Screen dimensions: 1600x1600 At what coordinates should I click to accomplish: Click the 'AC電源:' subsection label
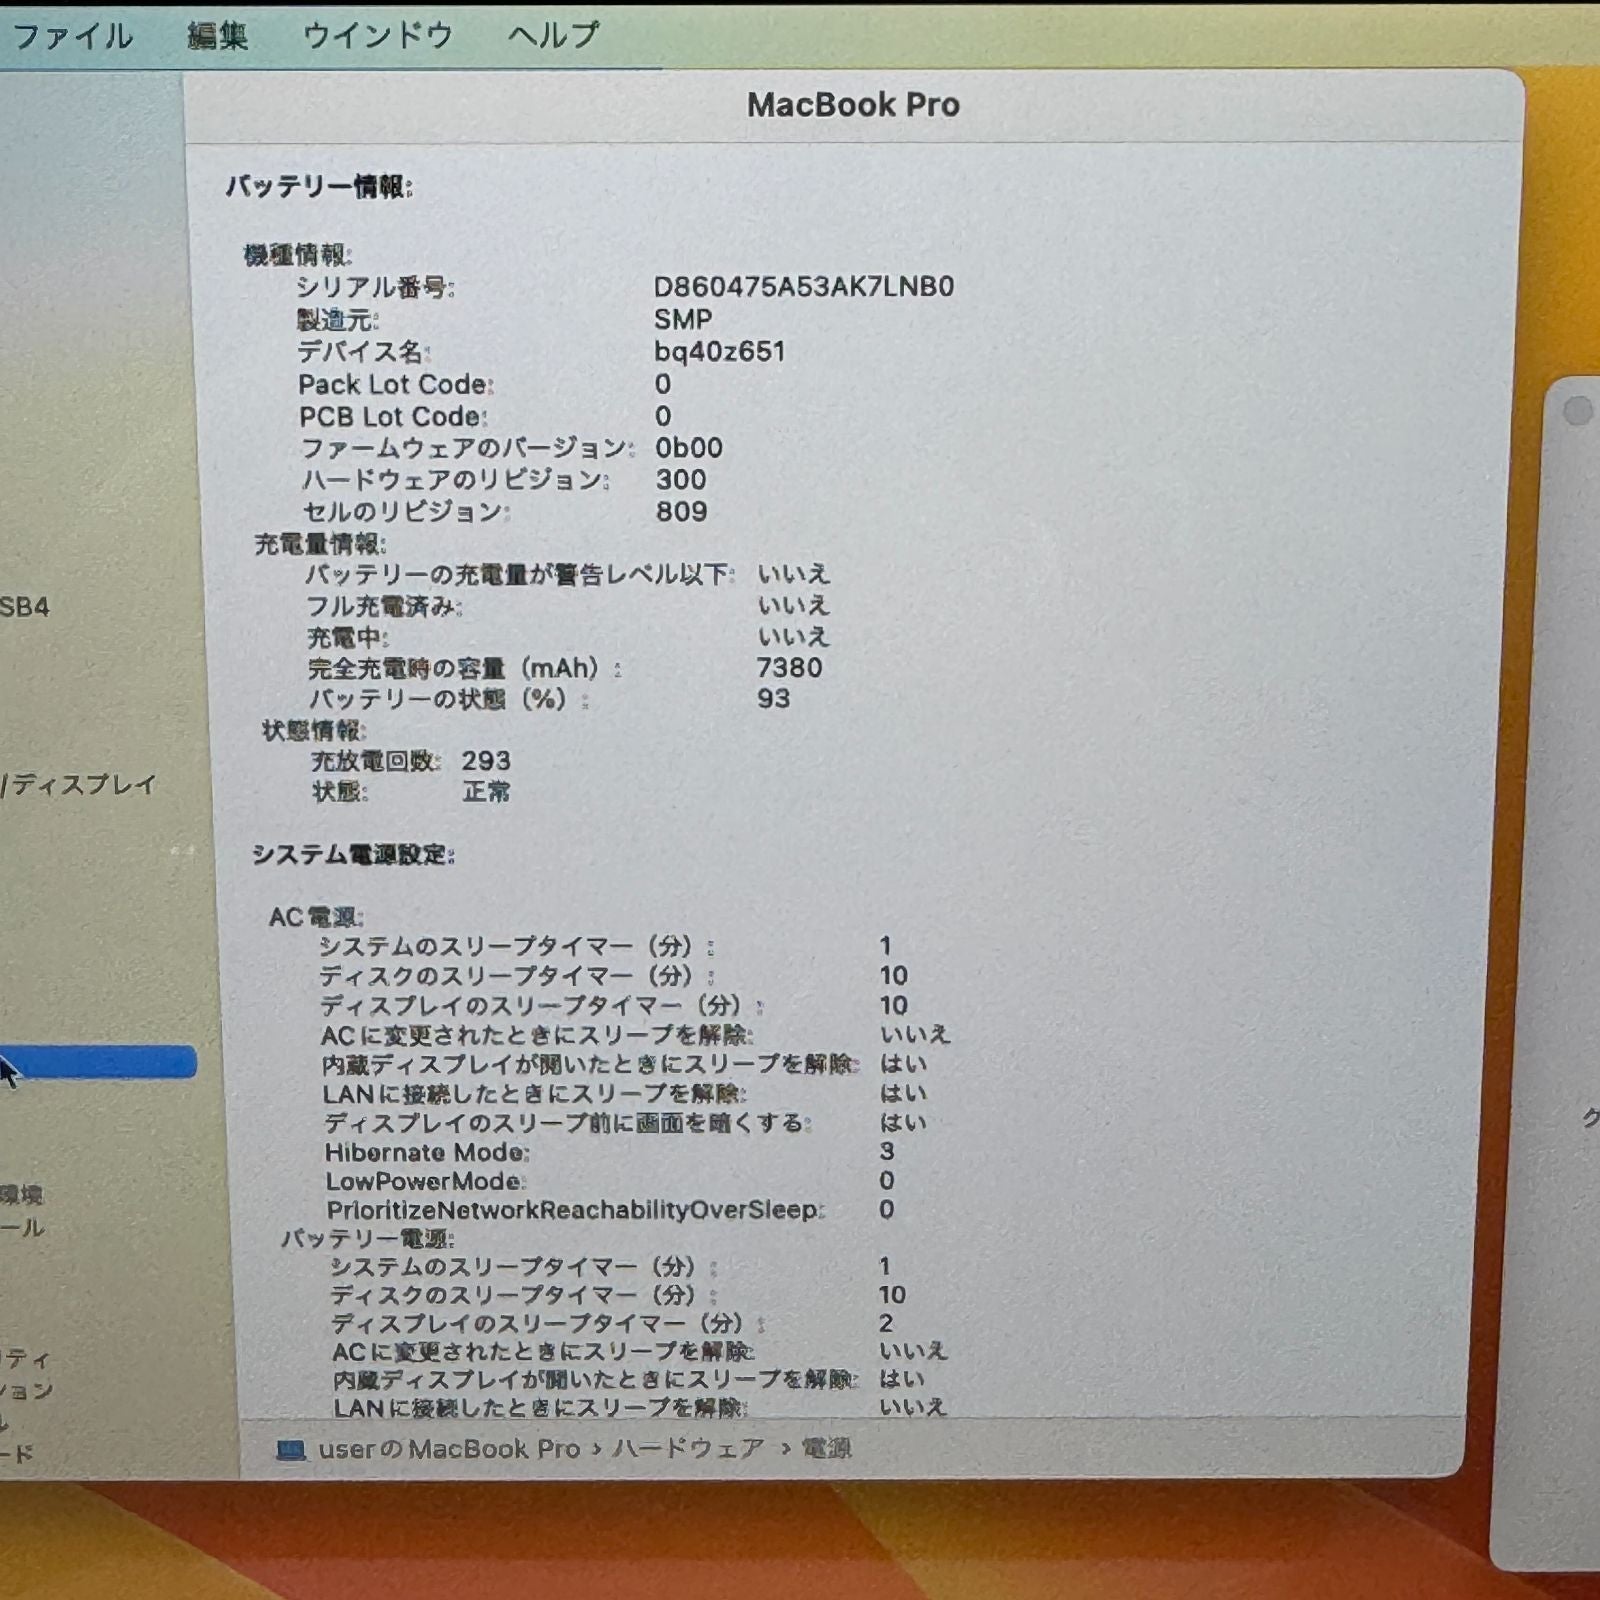[x=316, y=917]
